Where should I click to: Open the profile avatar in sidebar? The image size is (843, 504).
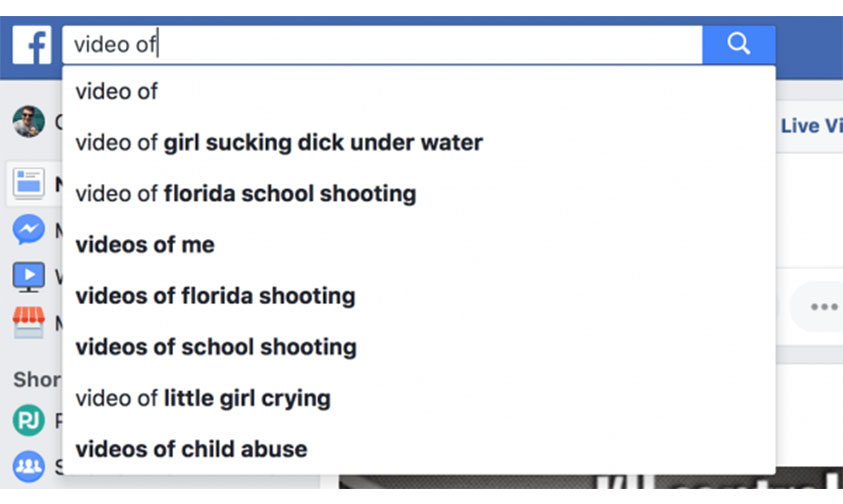point(28,122)
